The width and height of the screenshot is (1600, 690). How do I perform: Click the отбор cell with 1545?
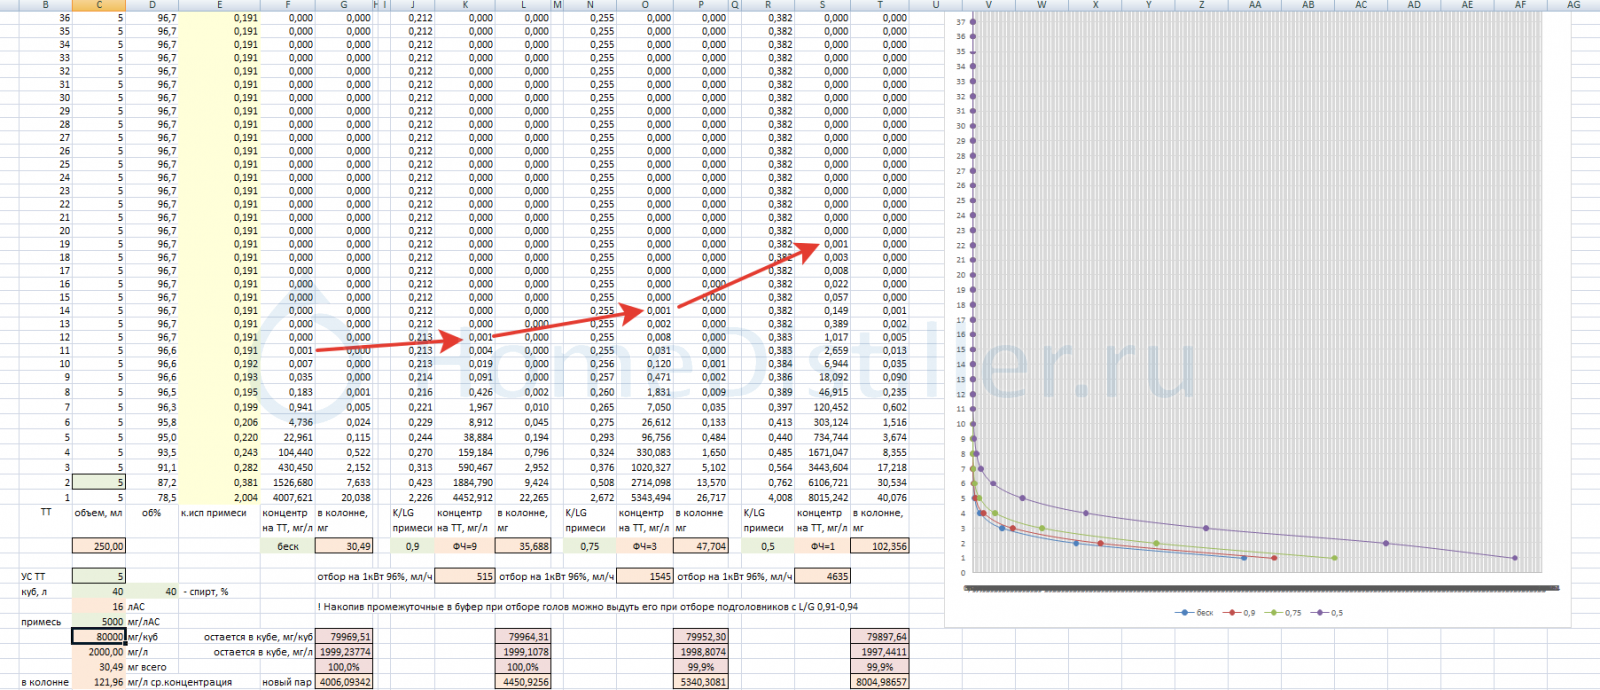pyautogui.click(x=645, y=576)
